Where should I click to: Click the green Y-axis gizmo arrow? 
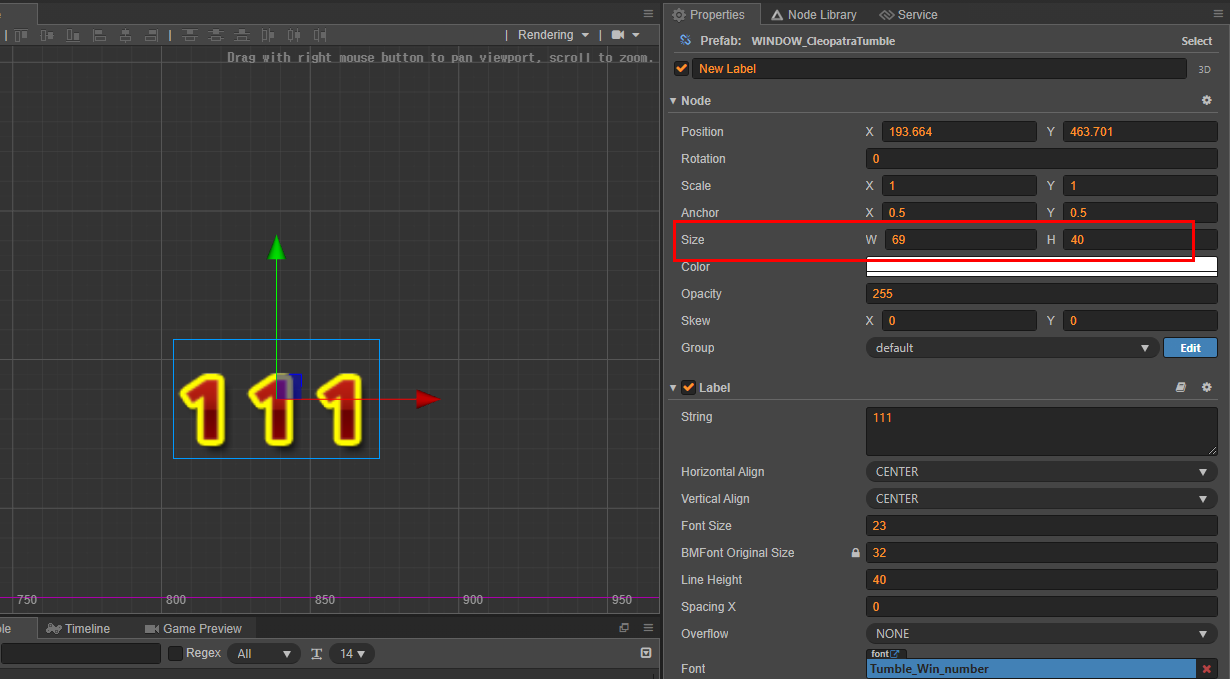tap(277, 247)
